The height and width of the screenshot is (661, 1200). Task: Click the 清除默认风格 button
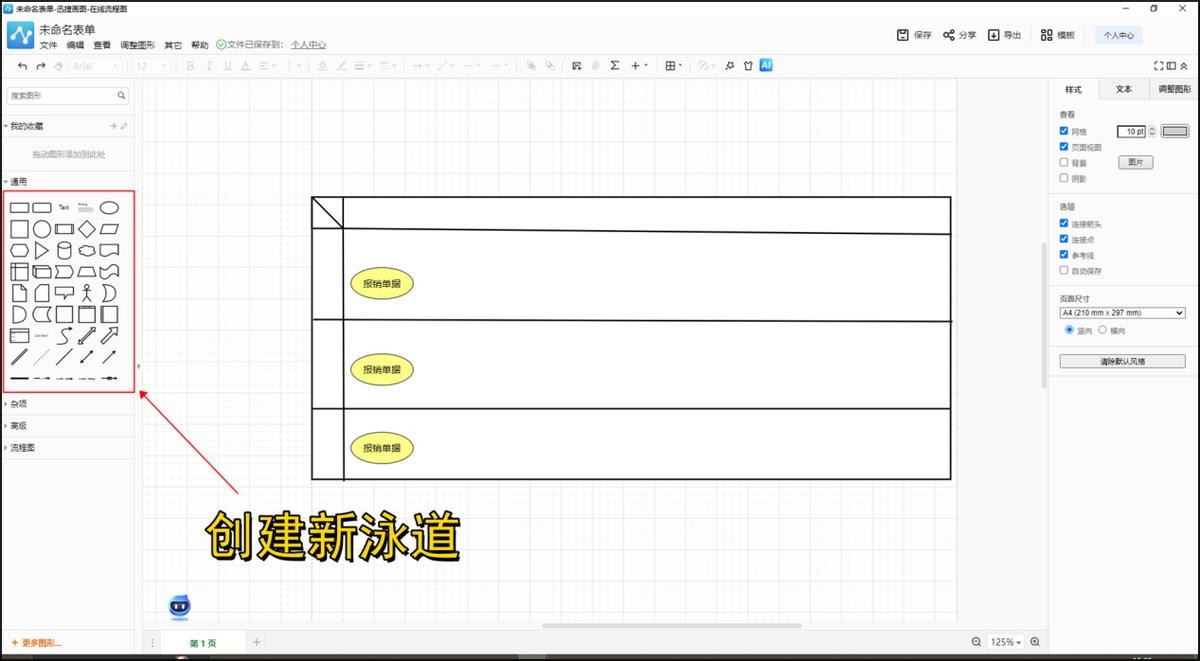[x=1122, y=361]
